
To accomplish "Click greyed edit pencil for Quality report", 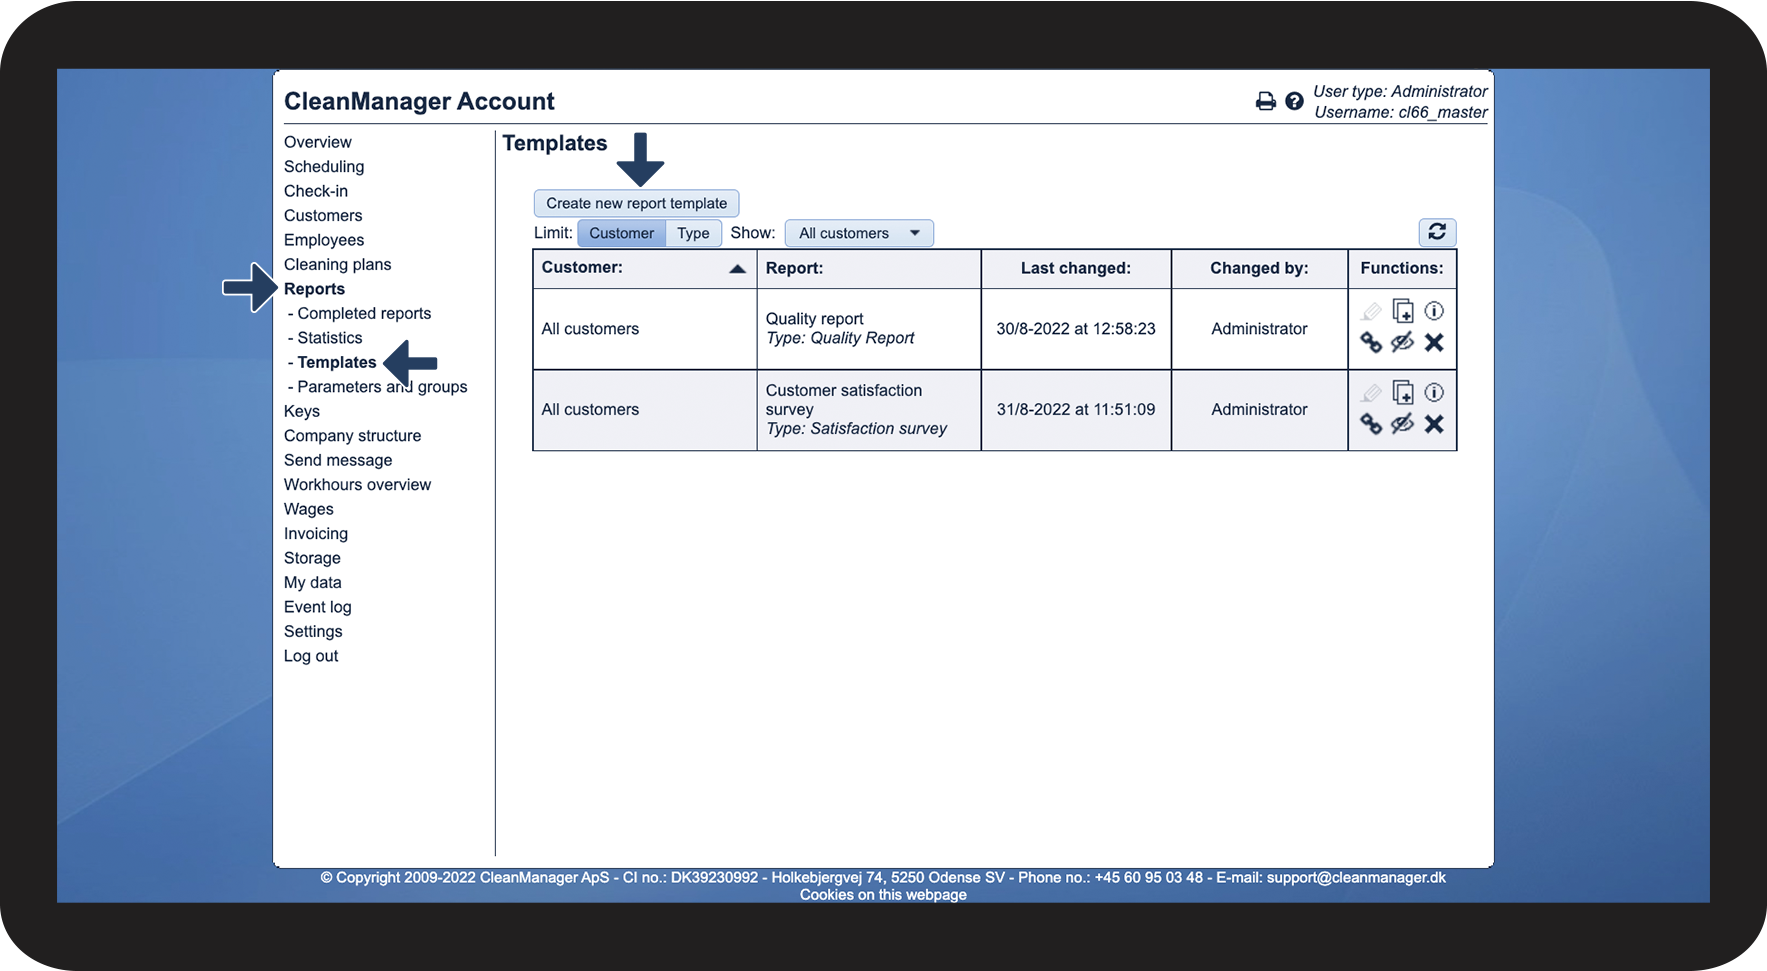I will (1371, 312).
